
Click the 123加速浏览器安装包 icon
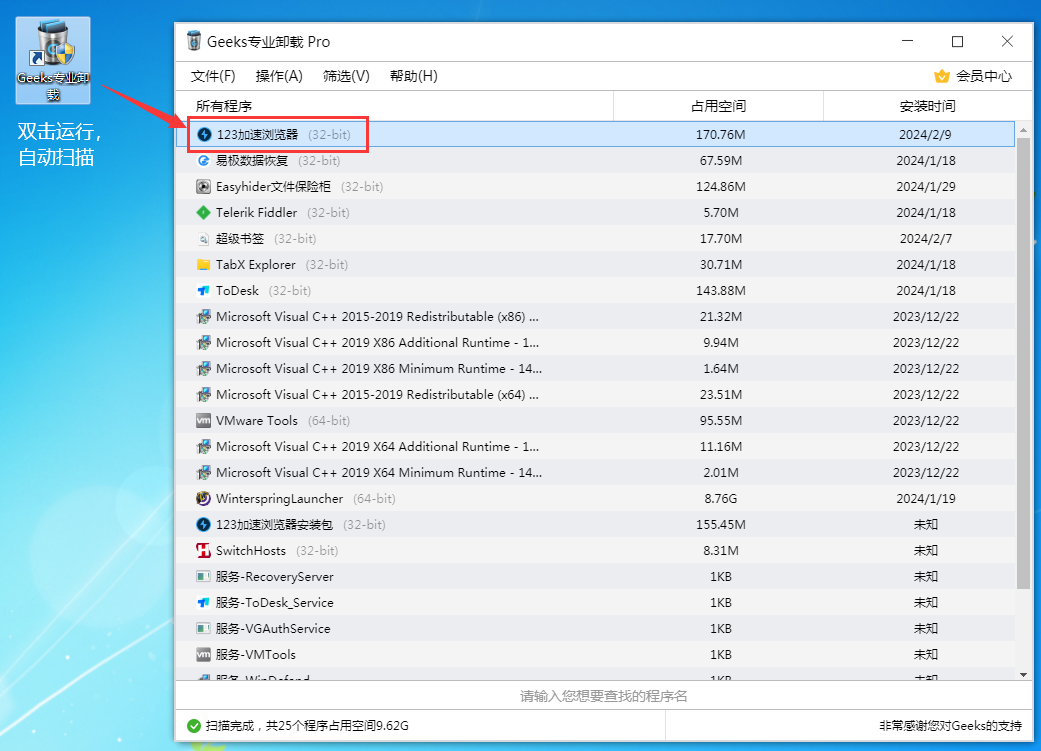(x=204, y=525)
